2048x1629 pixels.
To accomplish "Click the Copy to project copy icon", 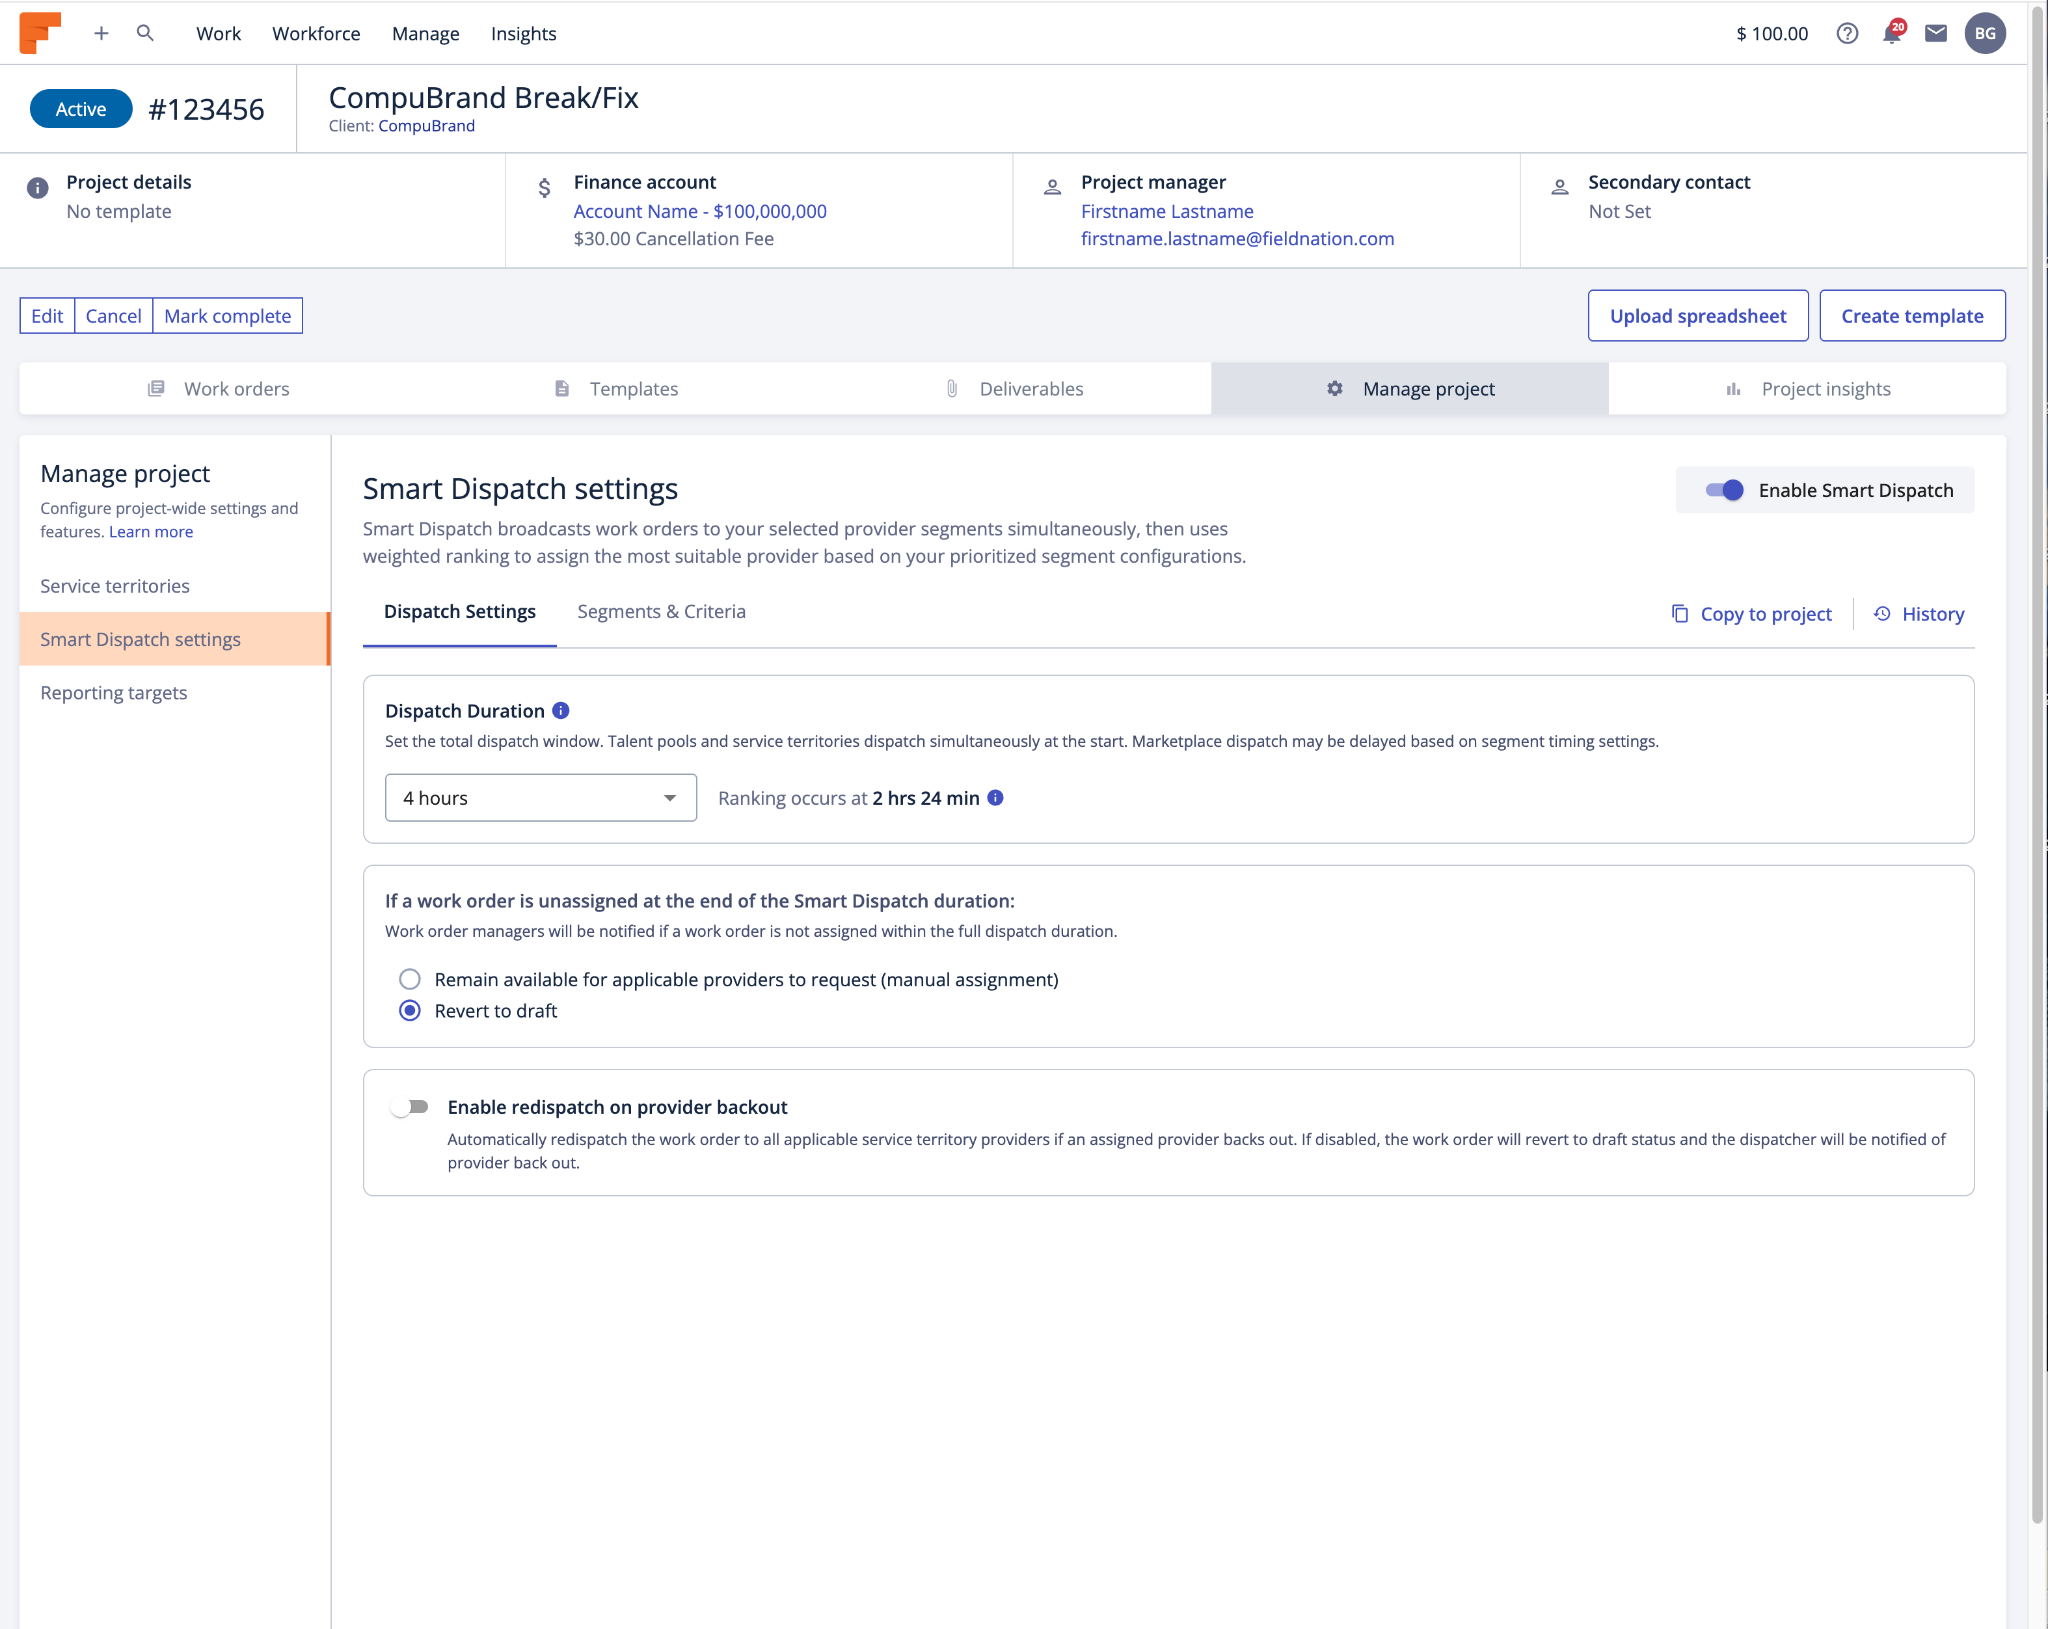I will click(1680, 614).
